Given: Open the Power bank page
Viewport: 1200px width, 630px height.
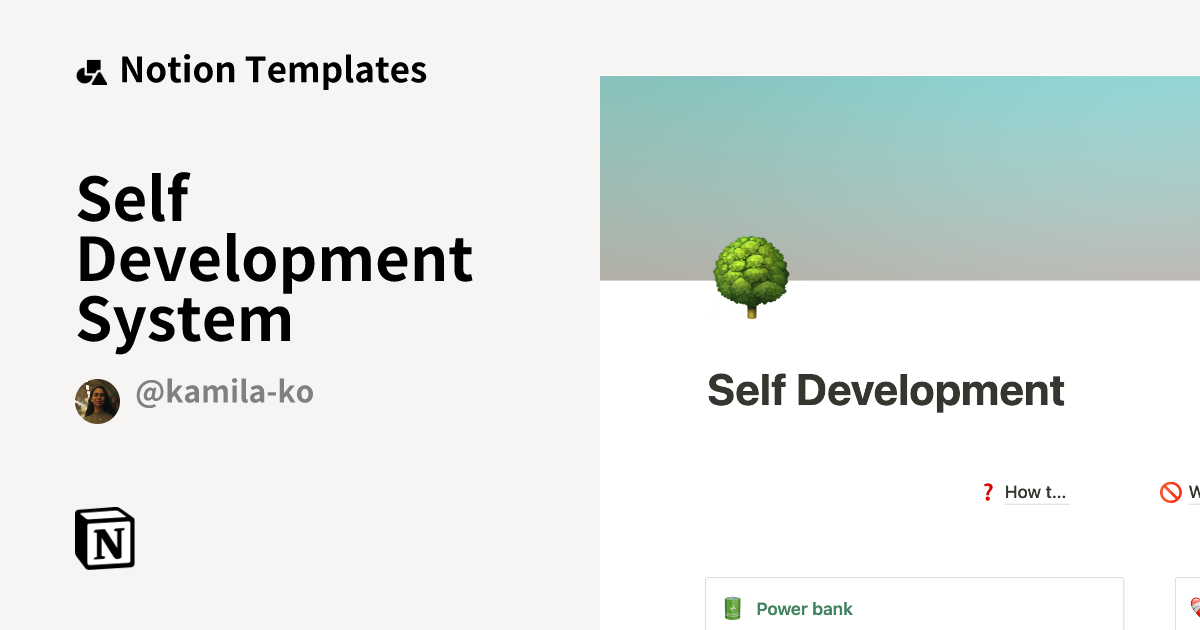Looking at the screenshot, I should coord(804,608).
